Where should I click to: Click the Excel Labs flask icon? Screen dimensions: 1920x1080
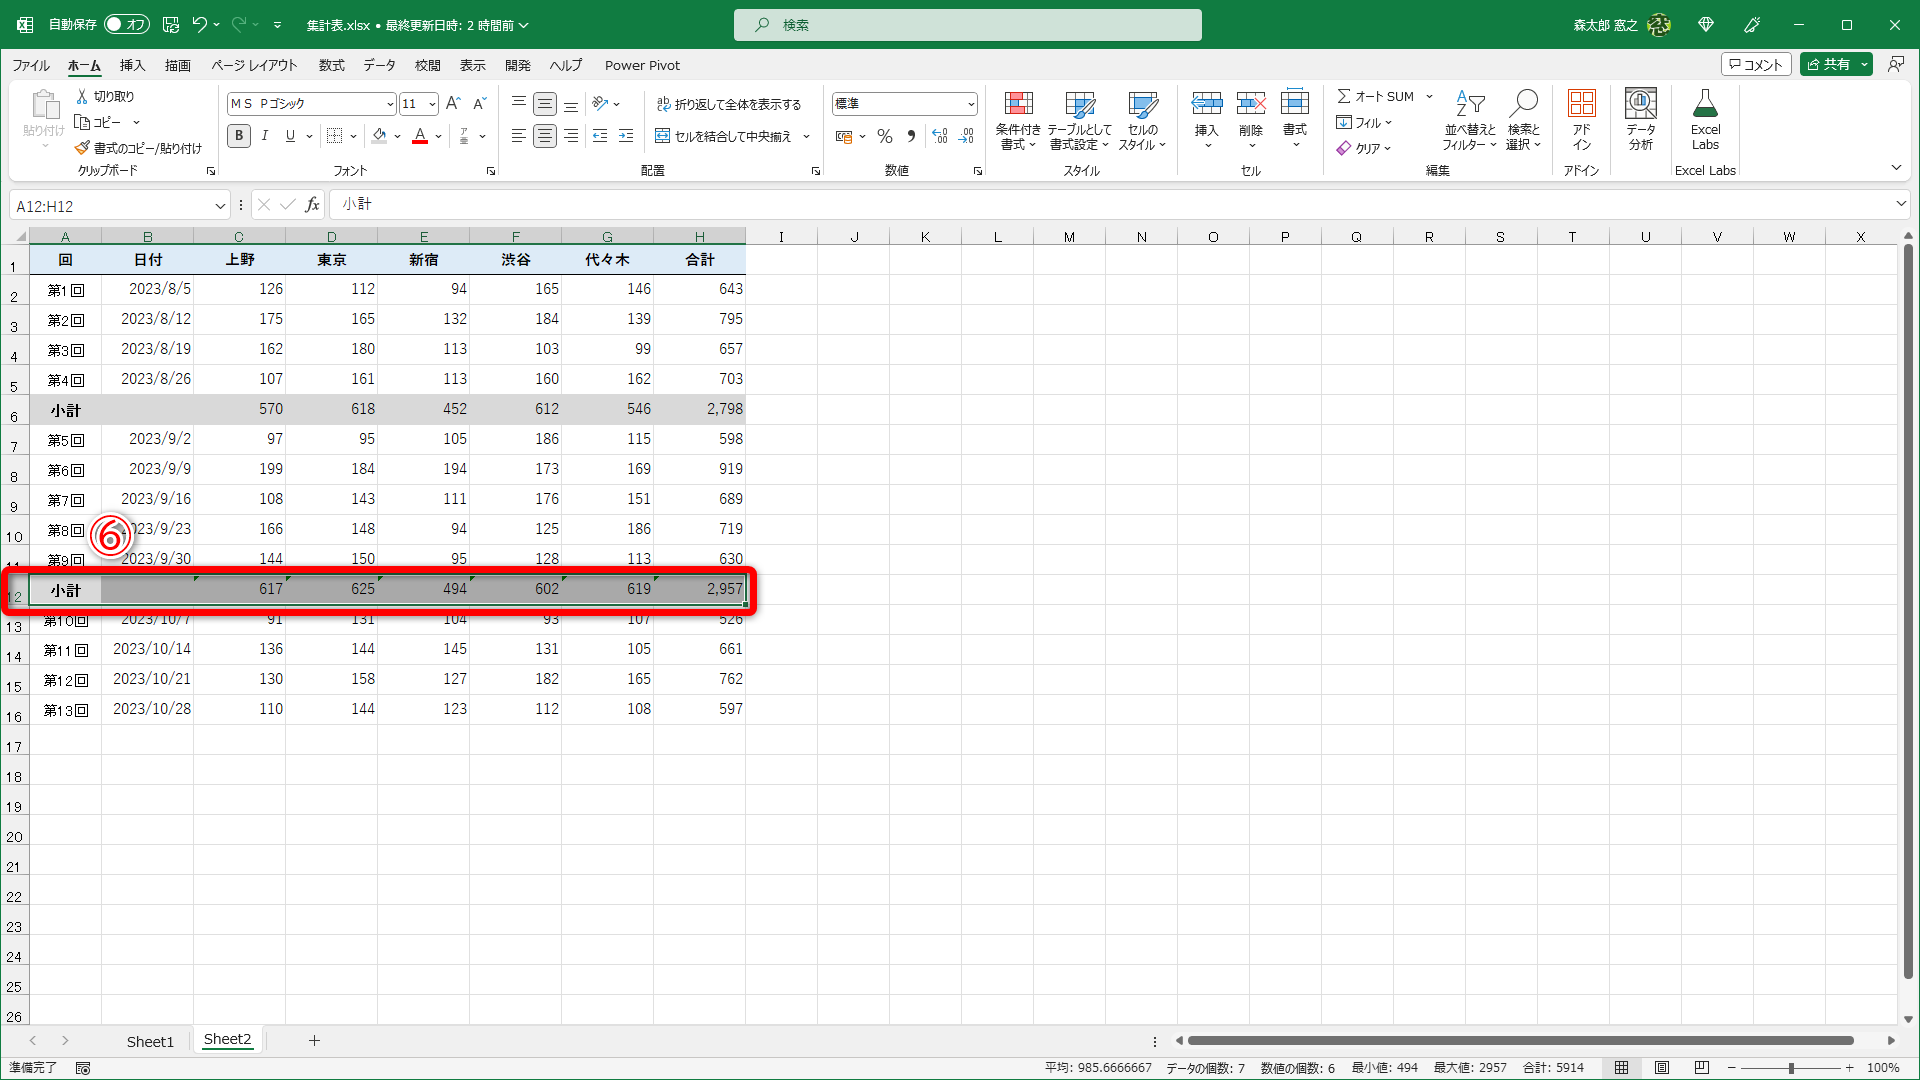coord(1705,104)
